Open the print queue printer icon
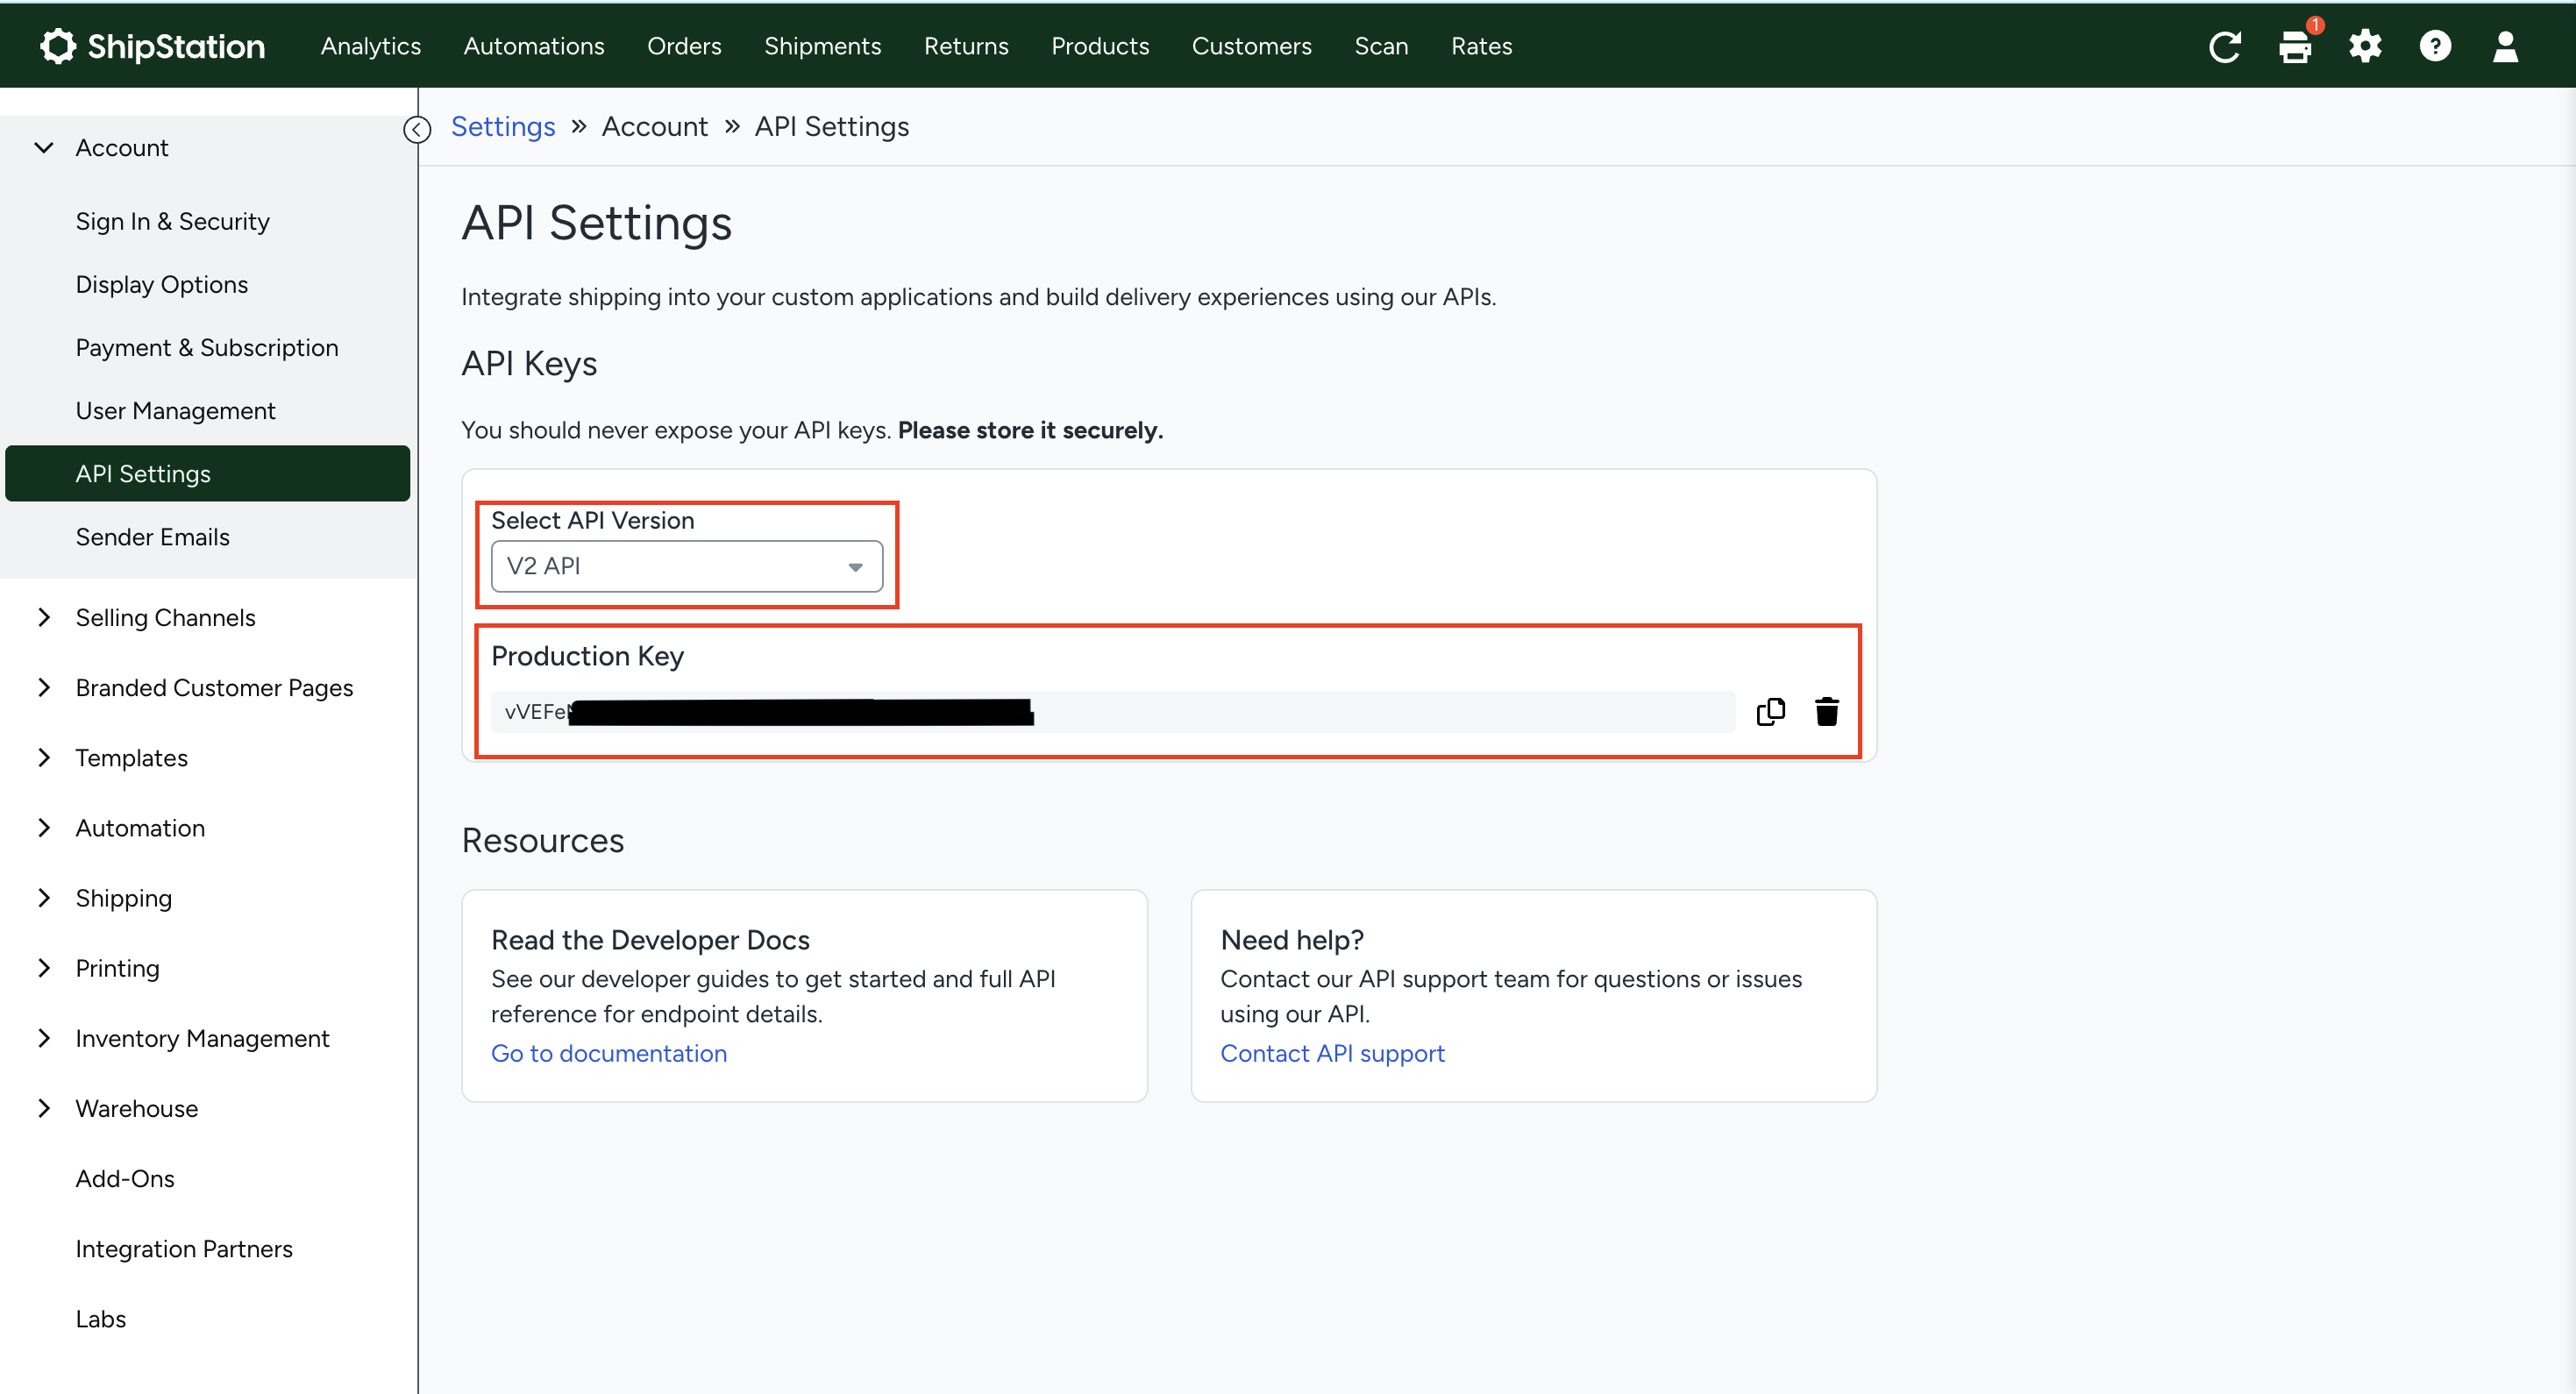The height and width of the screenshot is (1394, 2576). click(2295, 47)
